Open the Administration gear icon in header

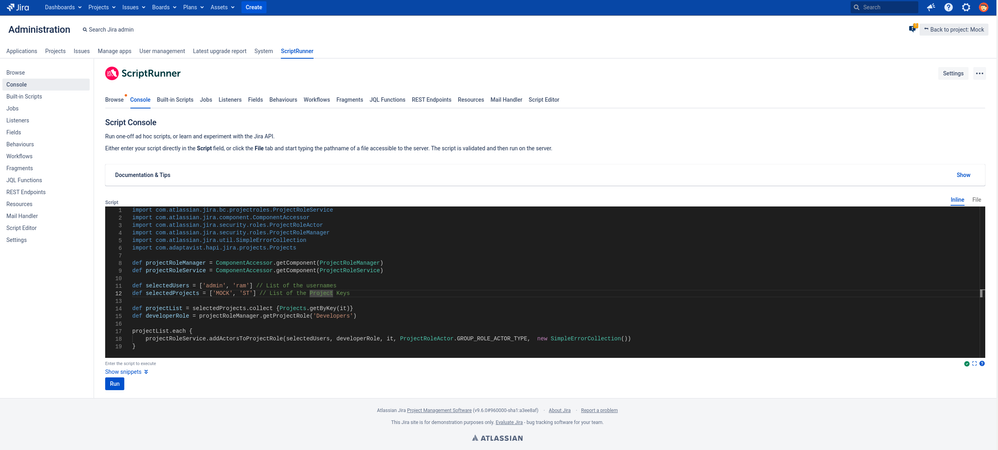(966, 7)
